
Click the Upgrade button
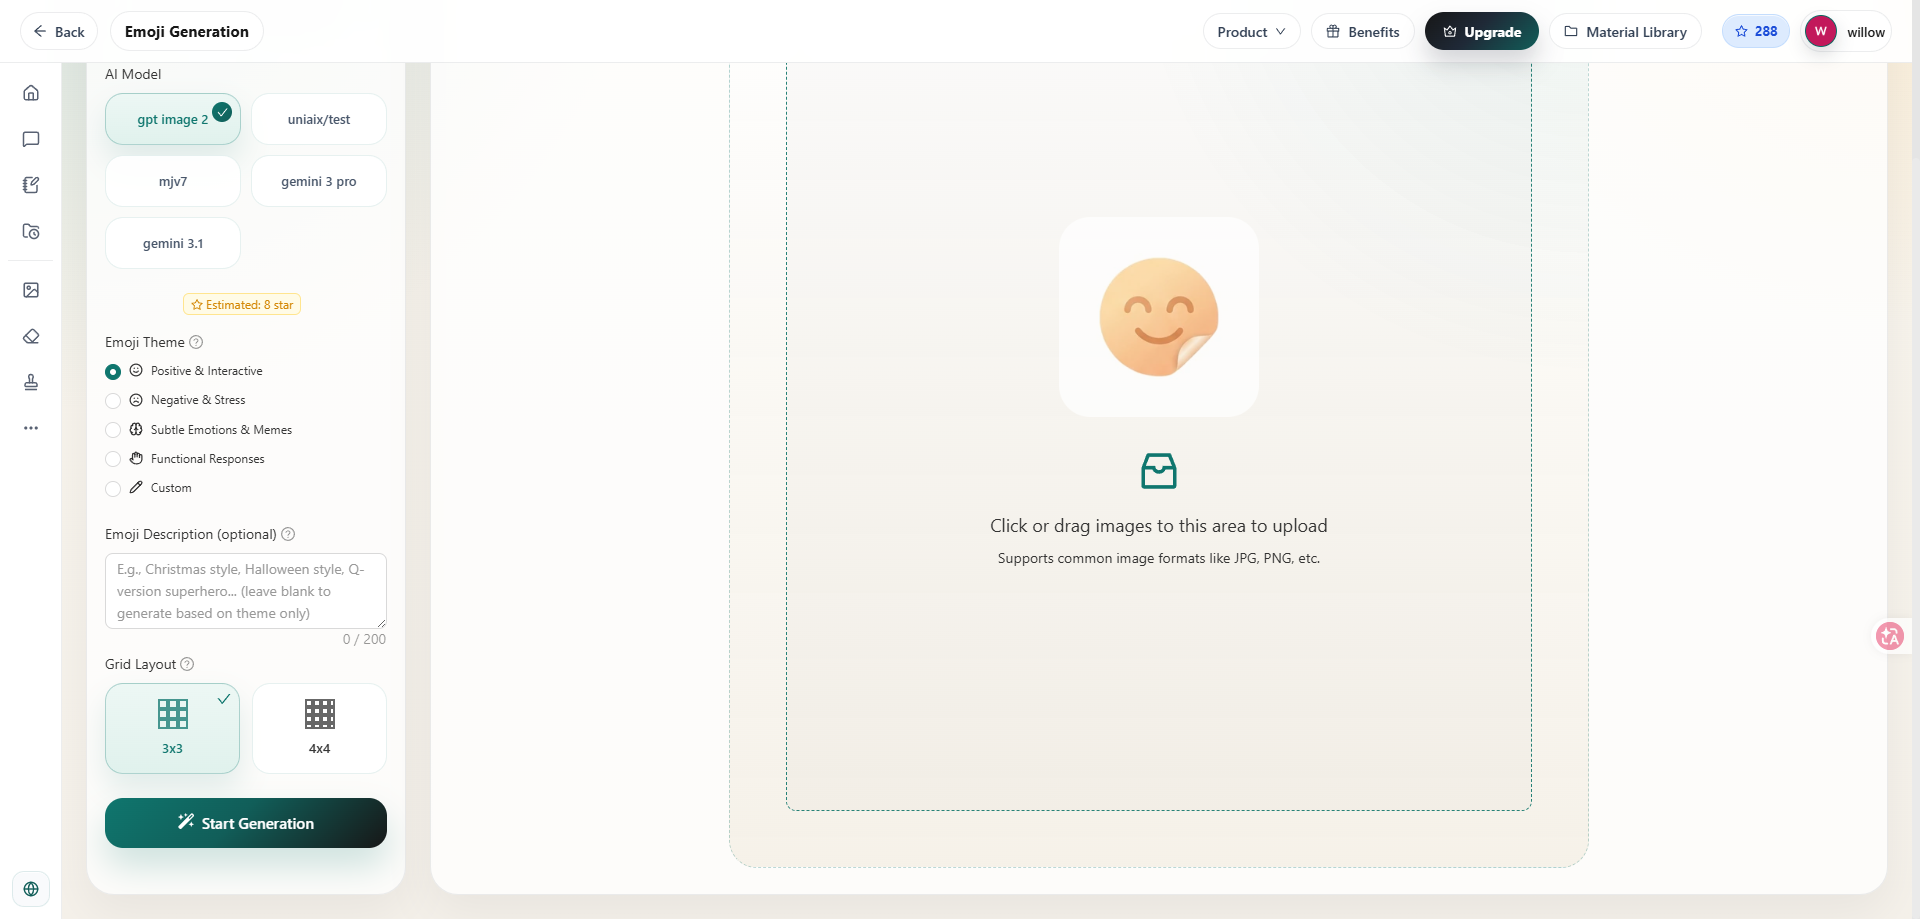(x=1482, y=31)
